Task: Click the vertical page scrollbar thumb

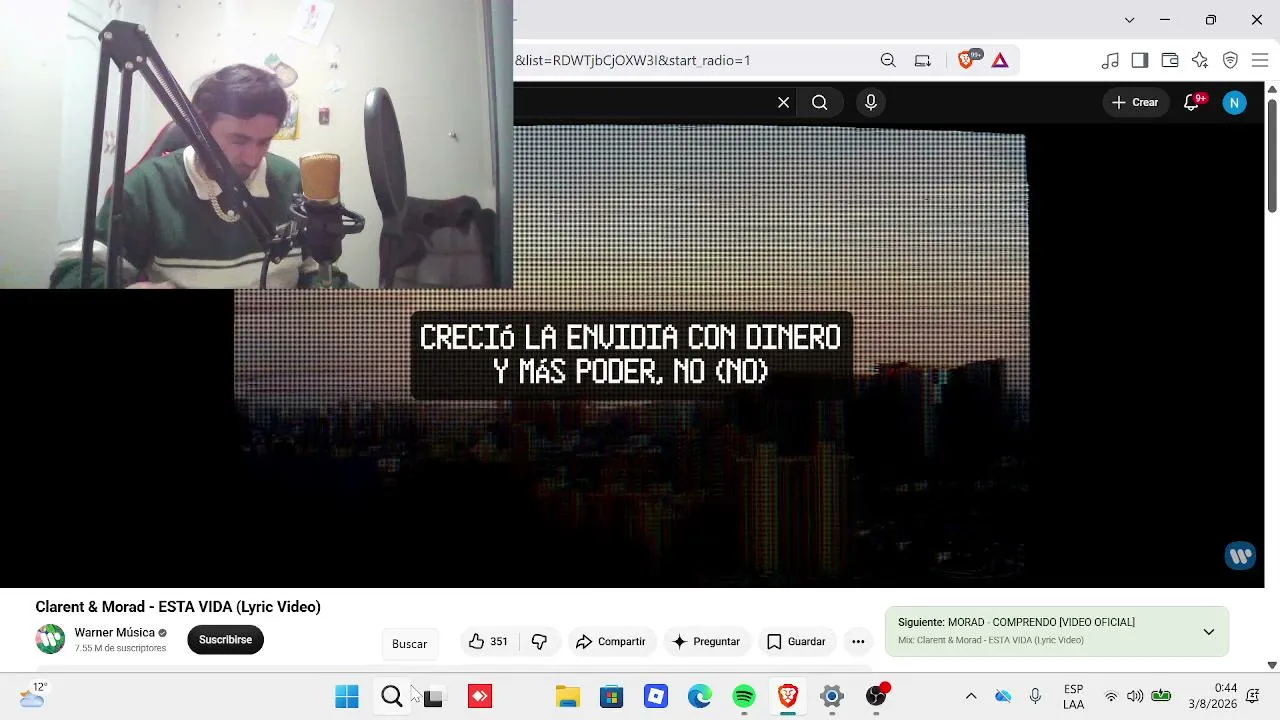Action: point(1272,154)
